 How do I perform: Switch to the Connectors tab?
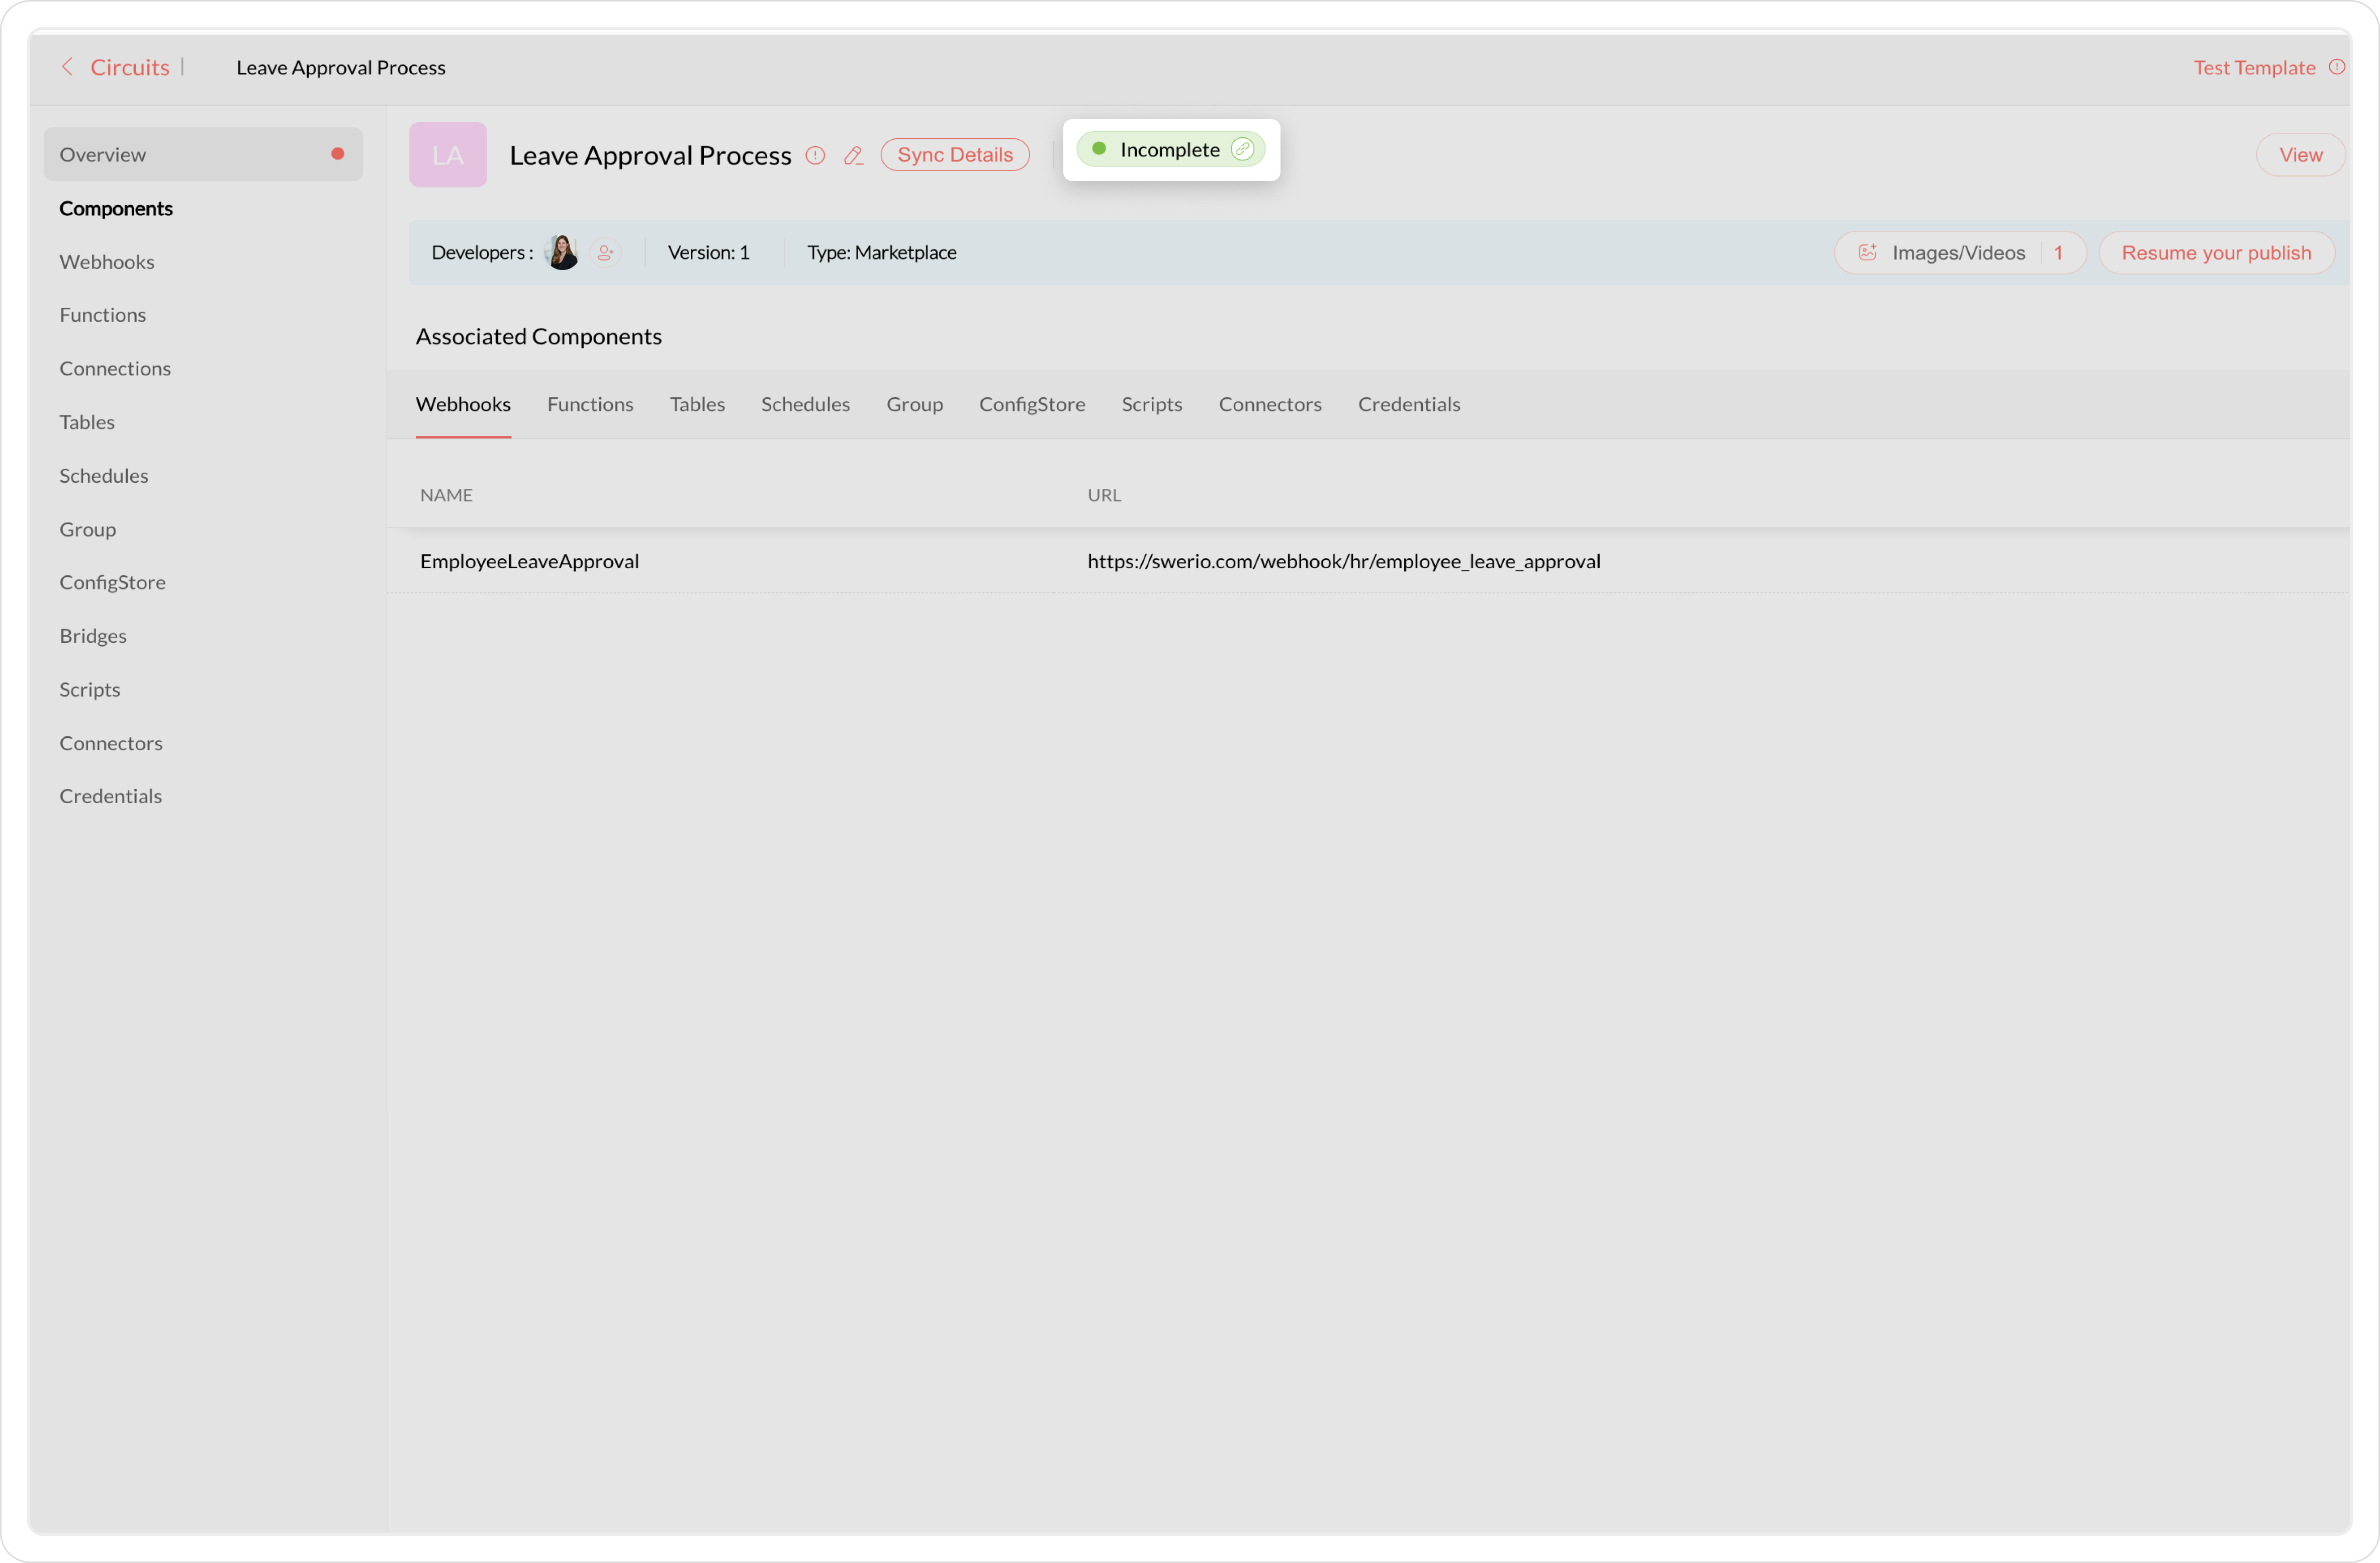coord(1270,404)
